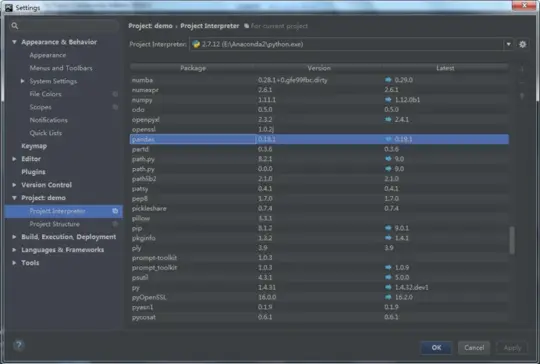The width and height of the screenshot is (540, 364).
Task: Click the icon before 'For current project'
Action: pyautogui.click(x=247, y=26)
